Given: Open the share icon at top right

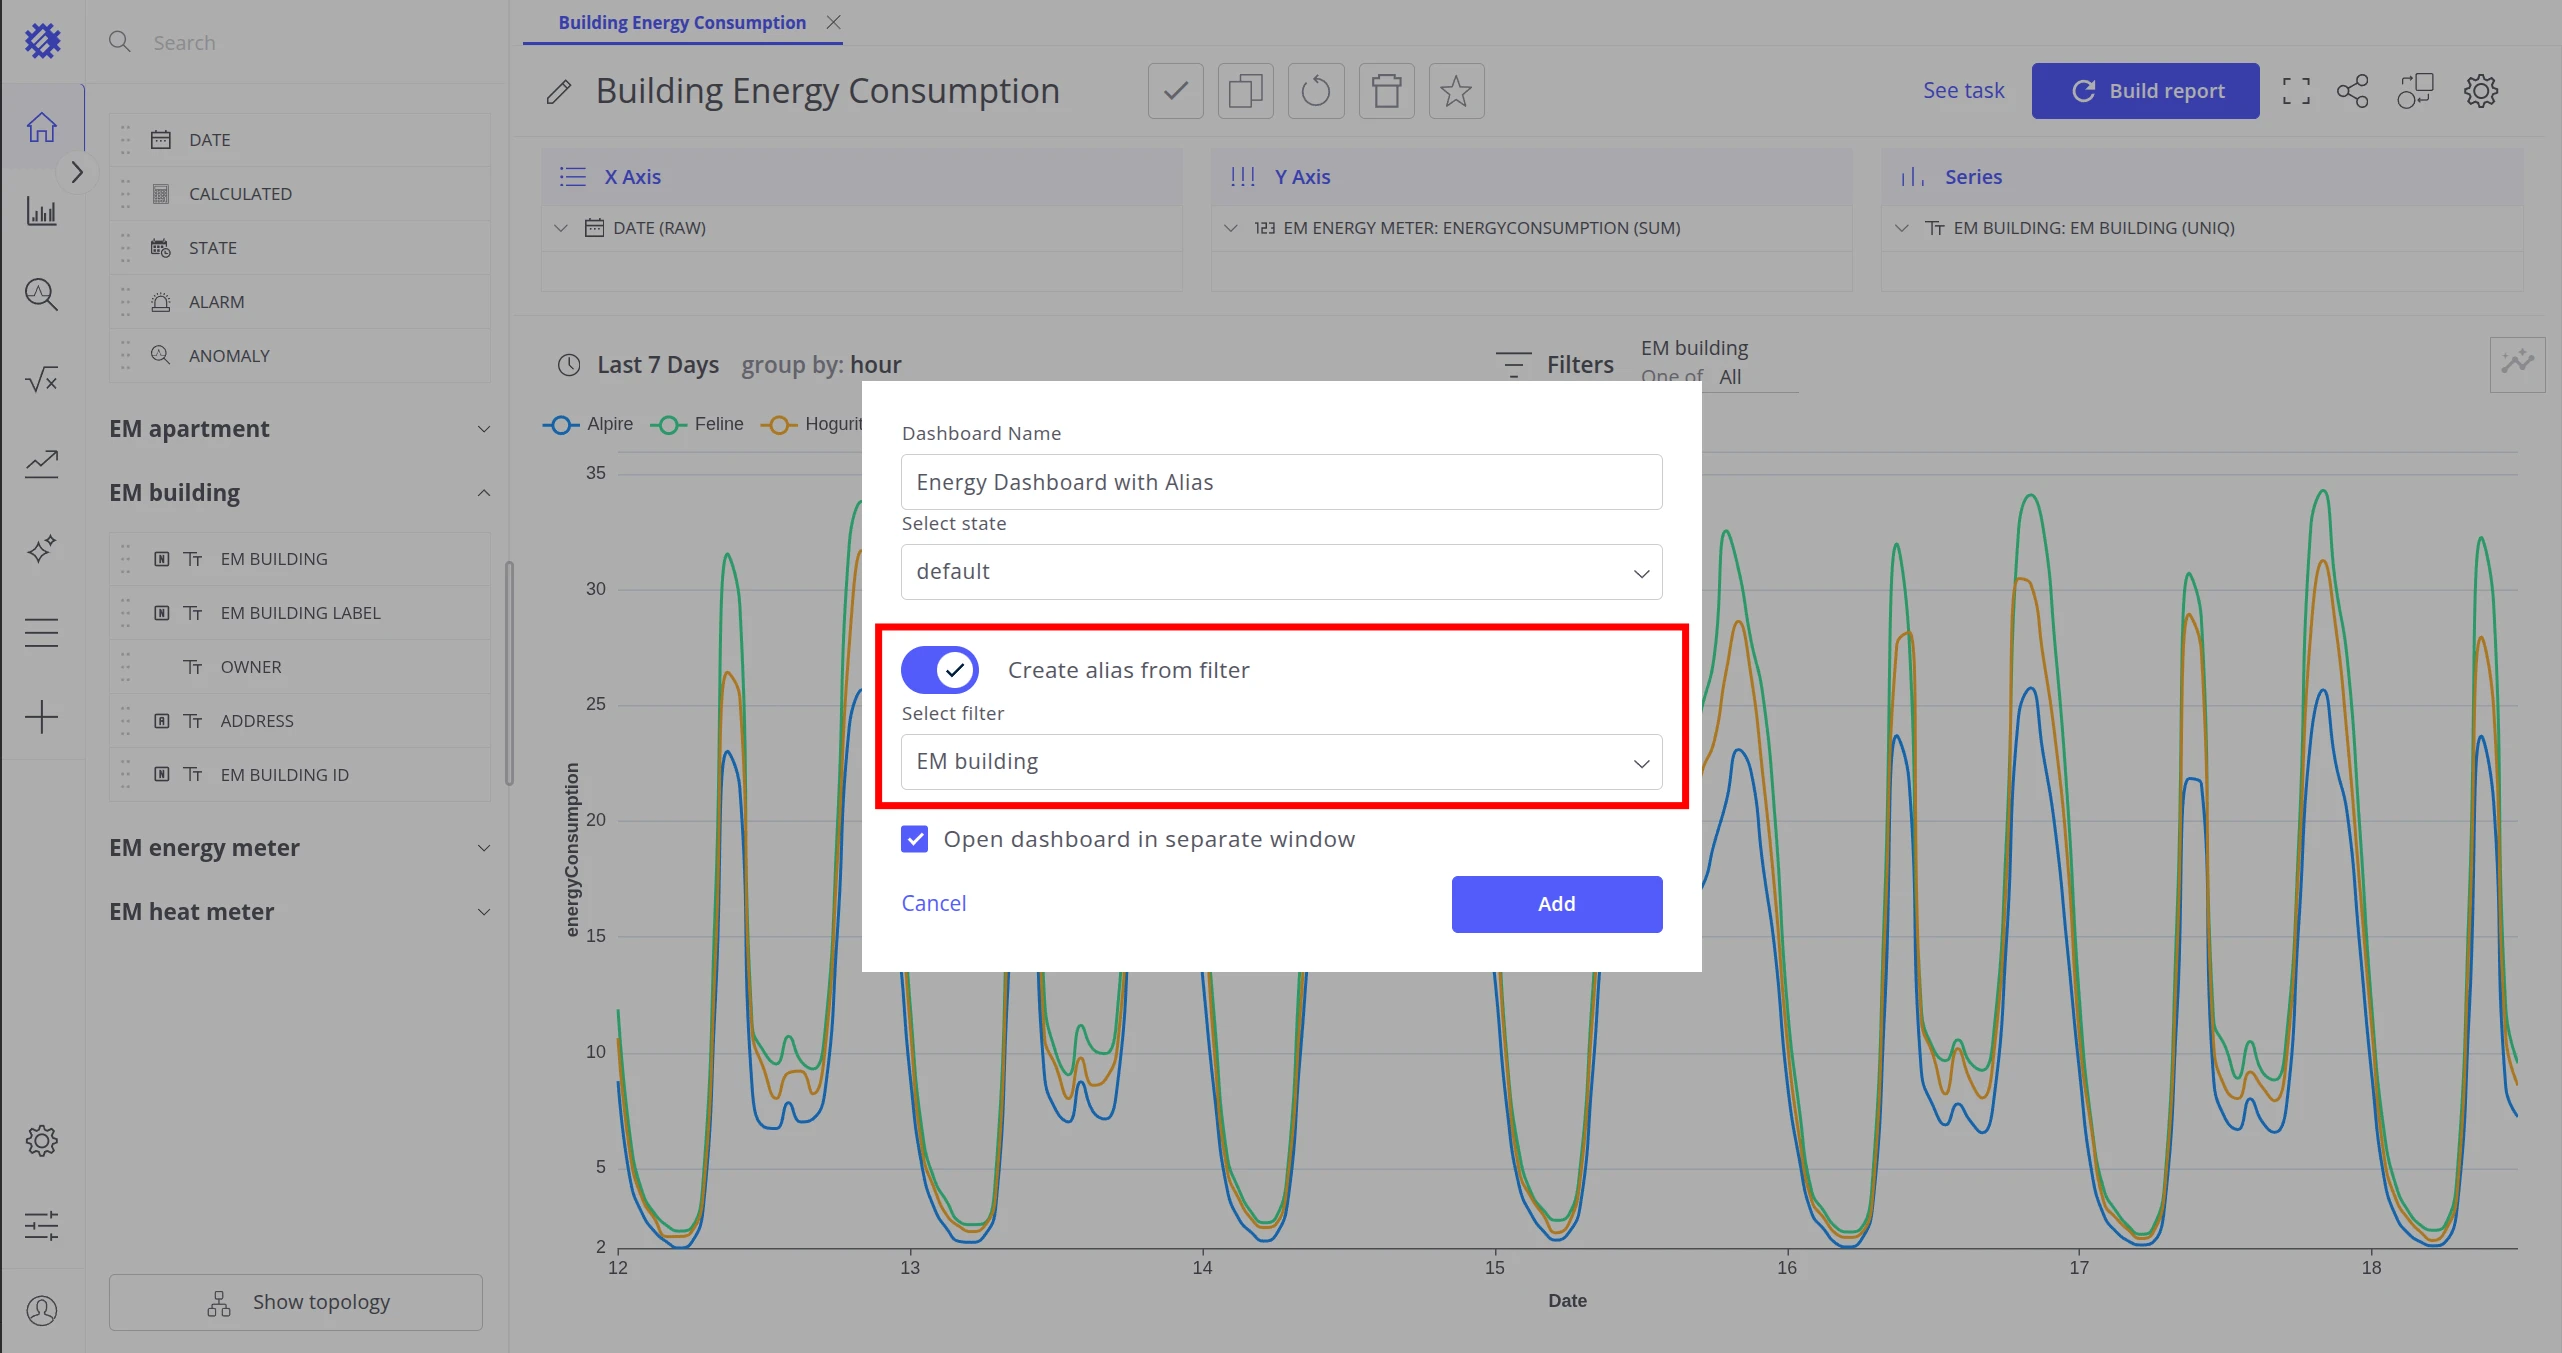Looking at the screenshot, I should [x=2352, y=91].
